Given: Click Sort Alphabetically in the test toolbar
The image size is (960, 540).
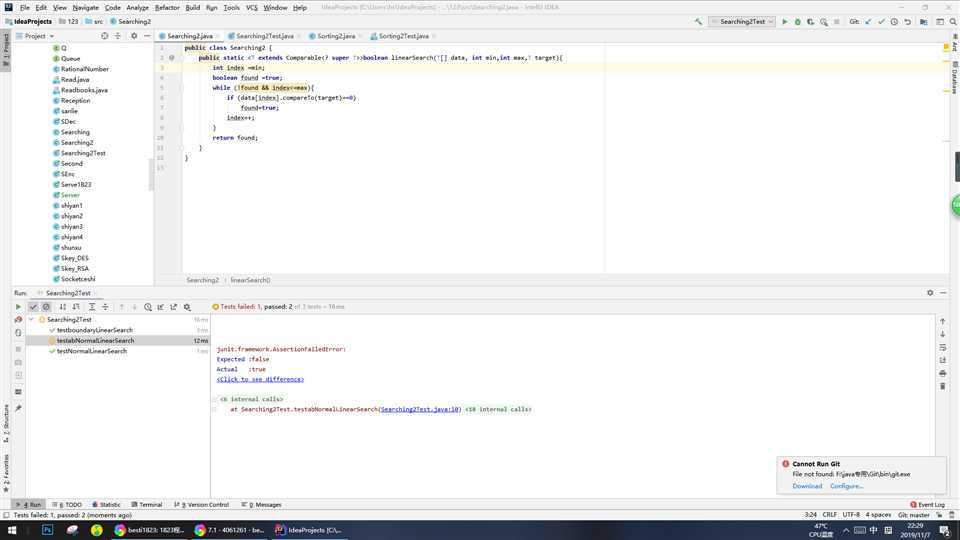Looking at the screenshot, I should [62, 307].
